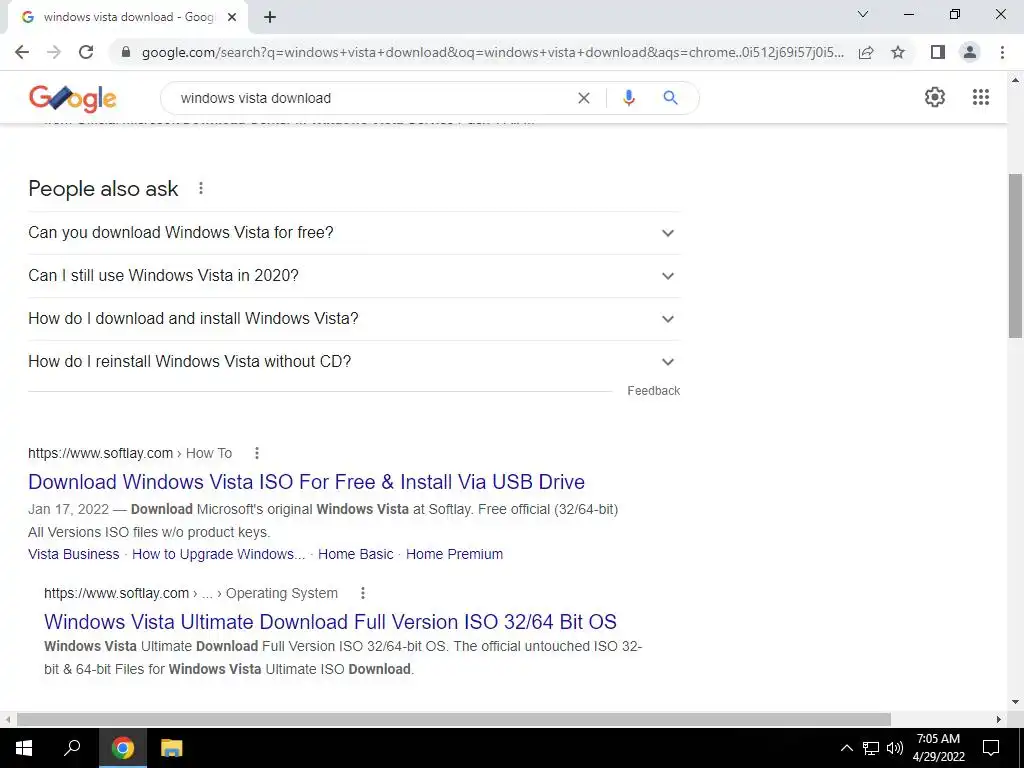Open Google apps grid
Image resolution: width=1024 pixels, height=768 pixels.
(980, 97)
